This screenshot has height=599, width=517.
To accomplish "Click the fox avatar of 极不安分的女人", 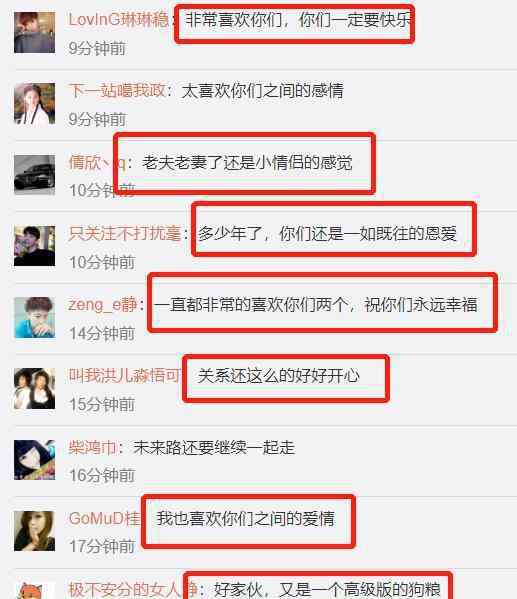I will point(34,591).
